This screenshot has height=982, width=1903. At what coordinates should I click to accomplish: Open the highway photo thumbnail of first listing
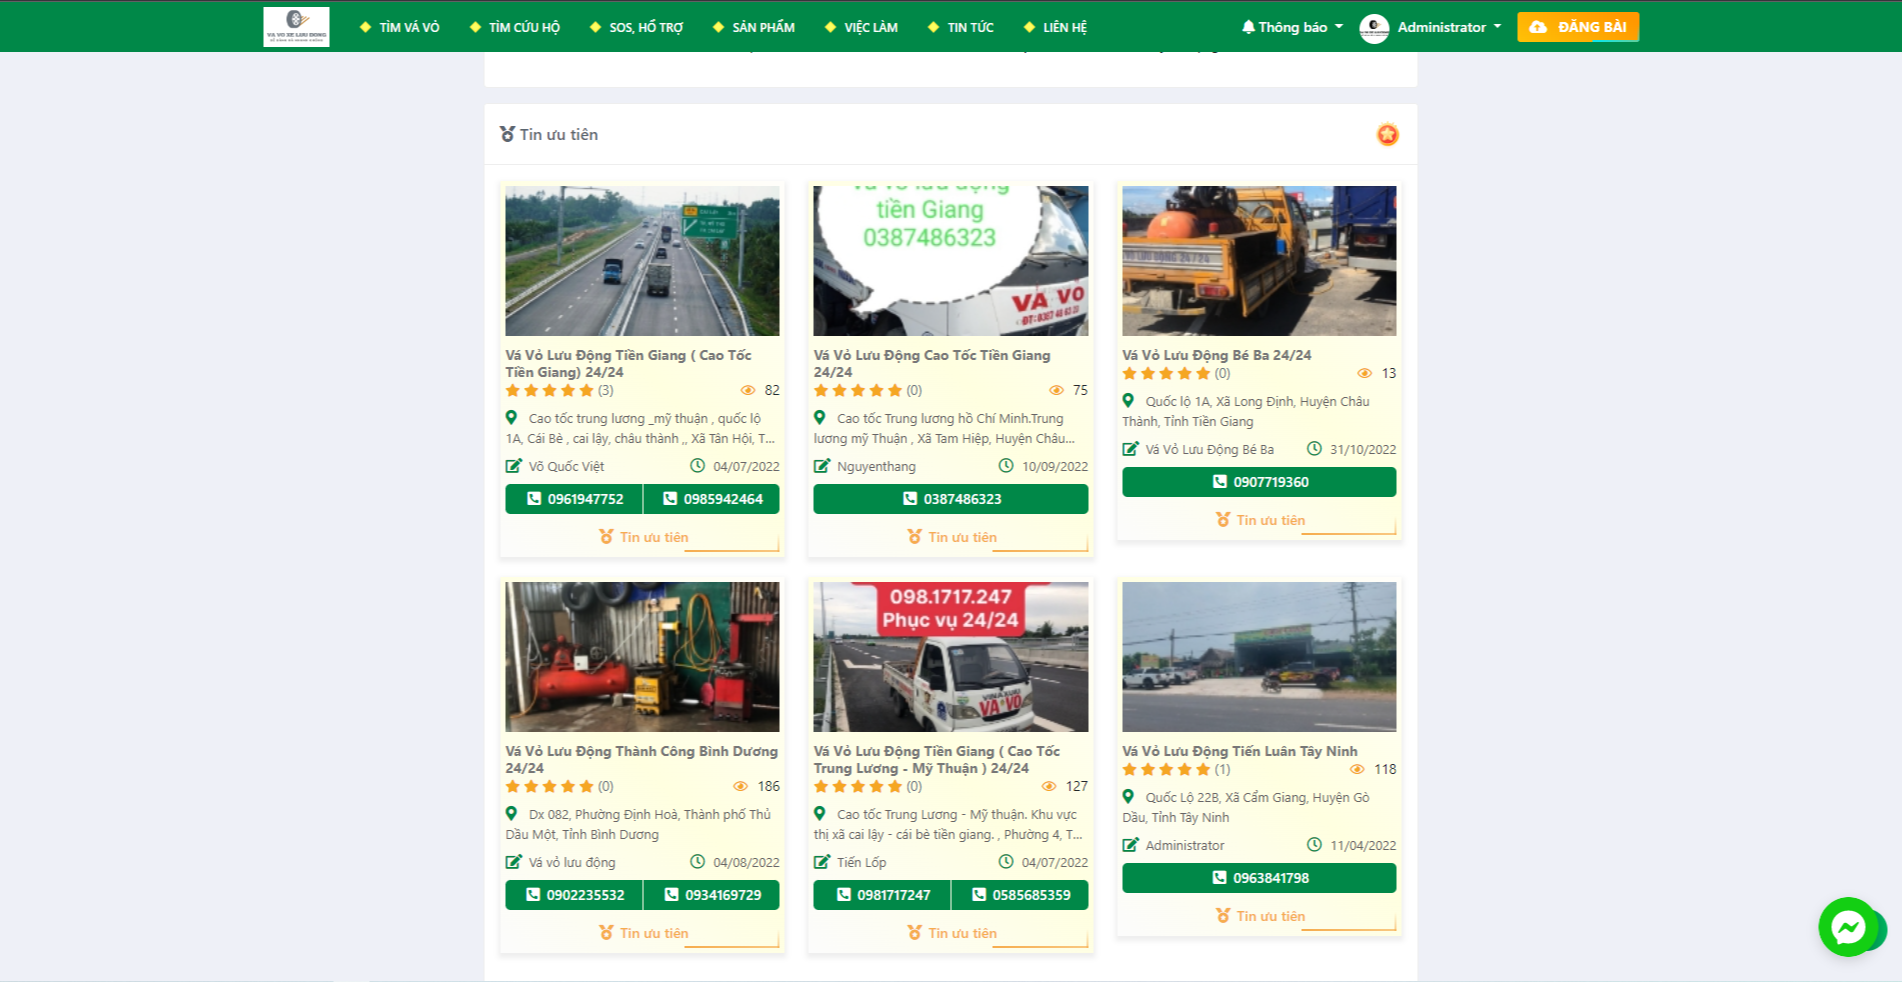tap(642, 261)
